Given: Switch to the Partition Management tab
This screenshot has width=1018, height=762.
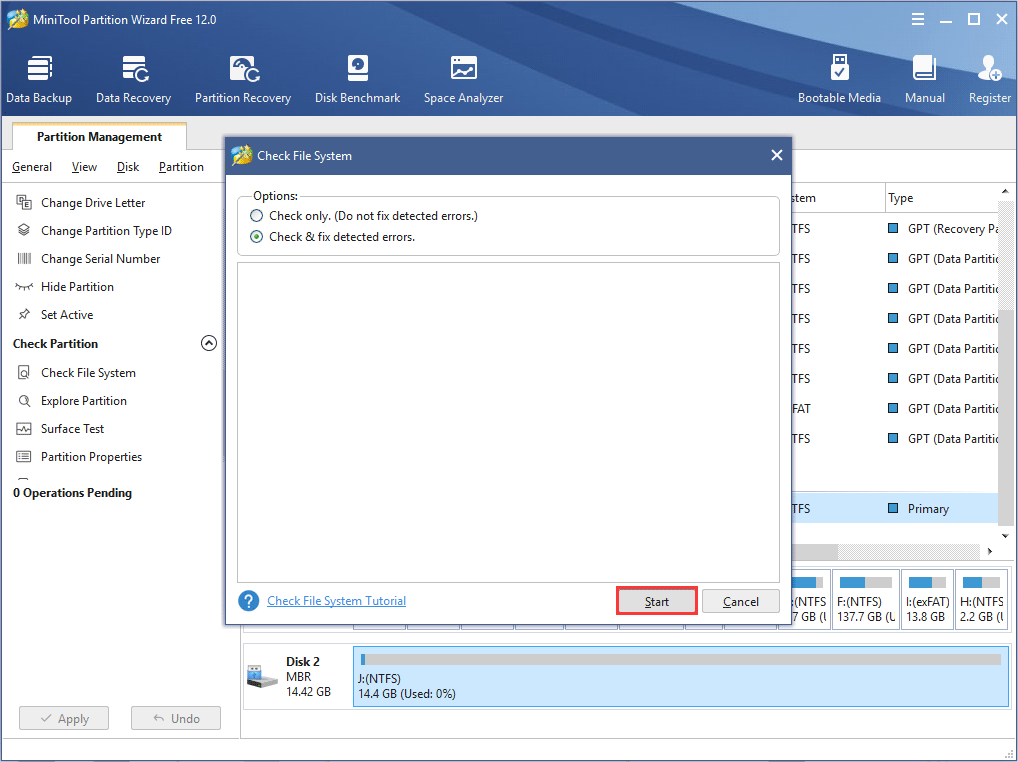Looking at the screenshot, I should click(99, 136).
